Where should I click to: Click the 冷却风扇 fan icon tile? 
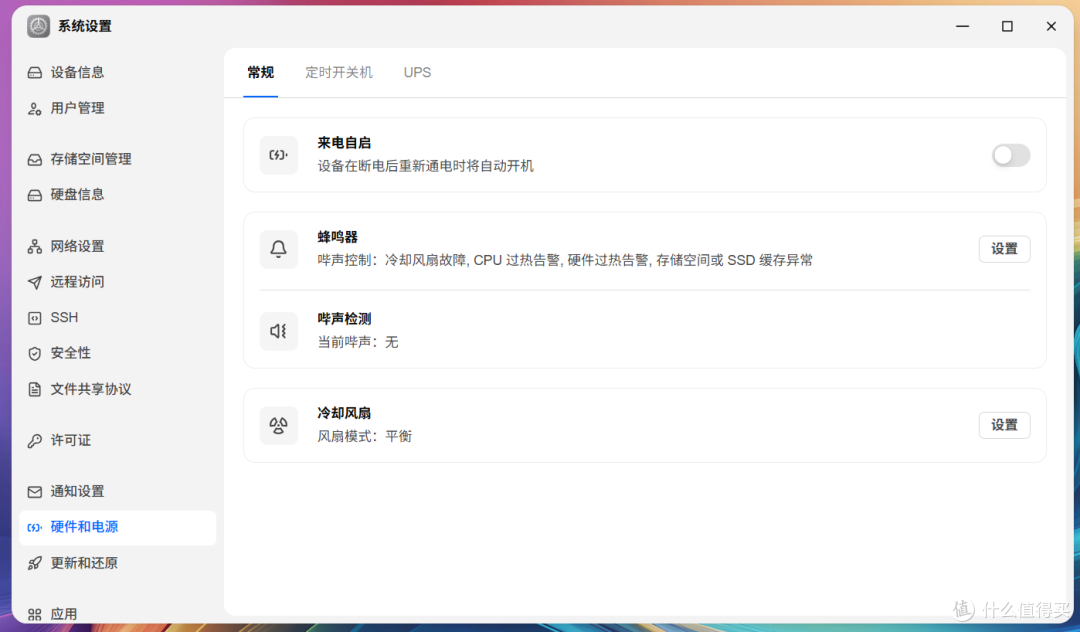(x=278, y=425)
